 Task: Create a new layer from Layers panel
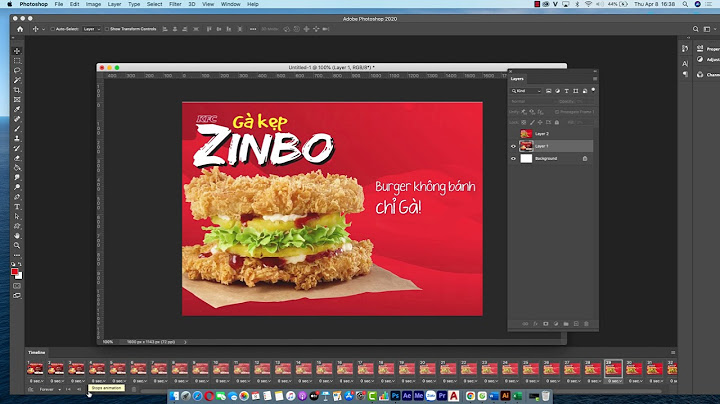576,324
